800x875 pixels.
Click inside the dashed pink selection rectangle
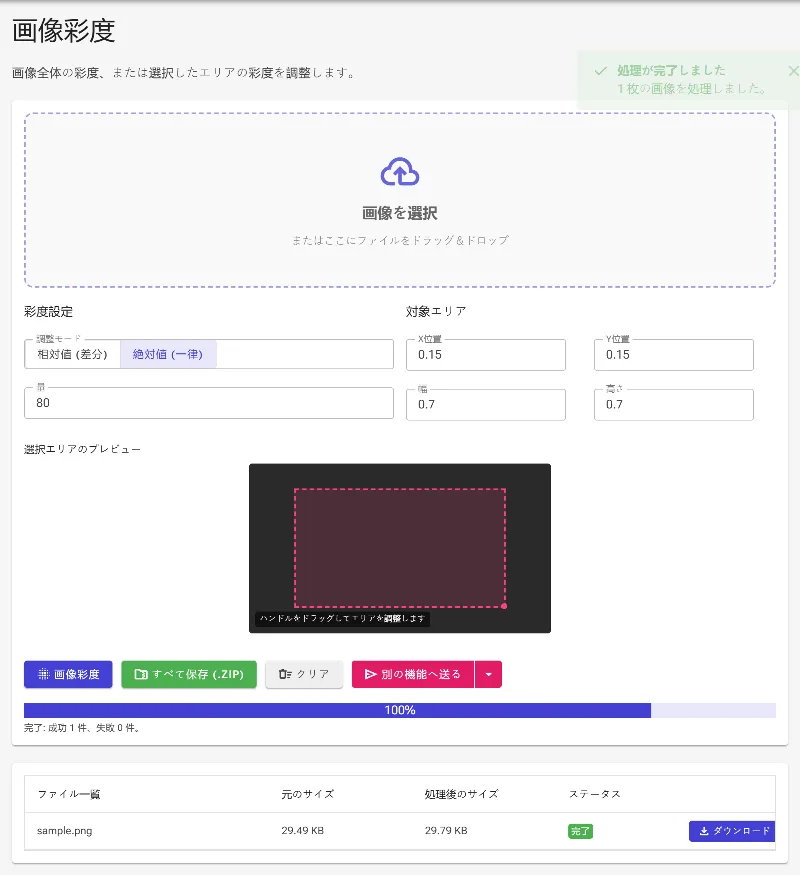point(399,547)
